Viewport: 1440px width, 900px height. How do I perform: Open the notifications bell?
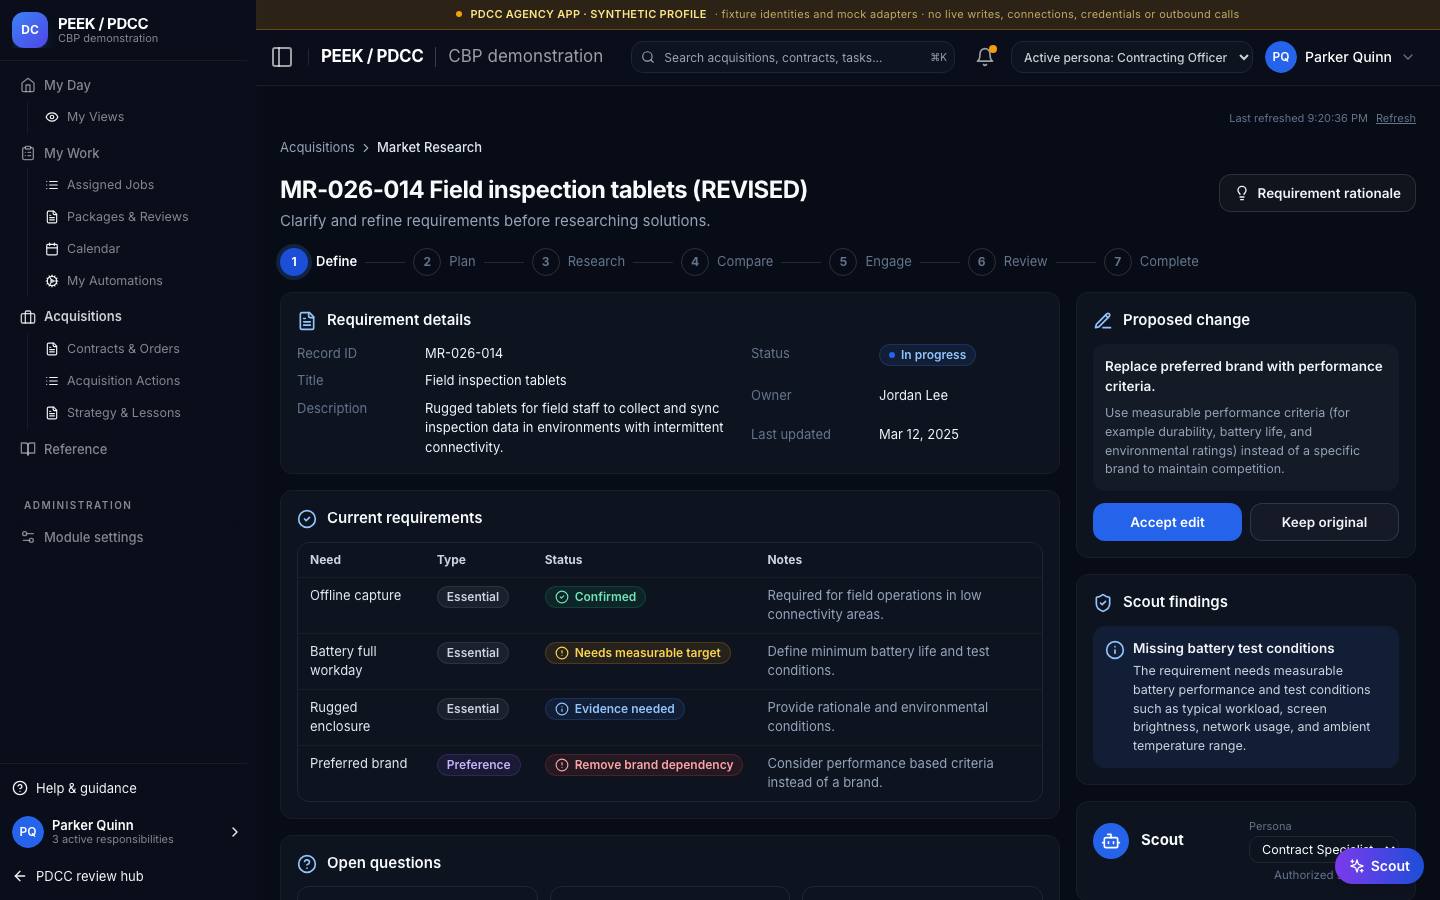(985, 57)
